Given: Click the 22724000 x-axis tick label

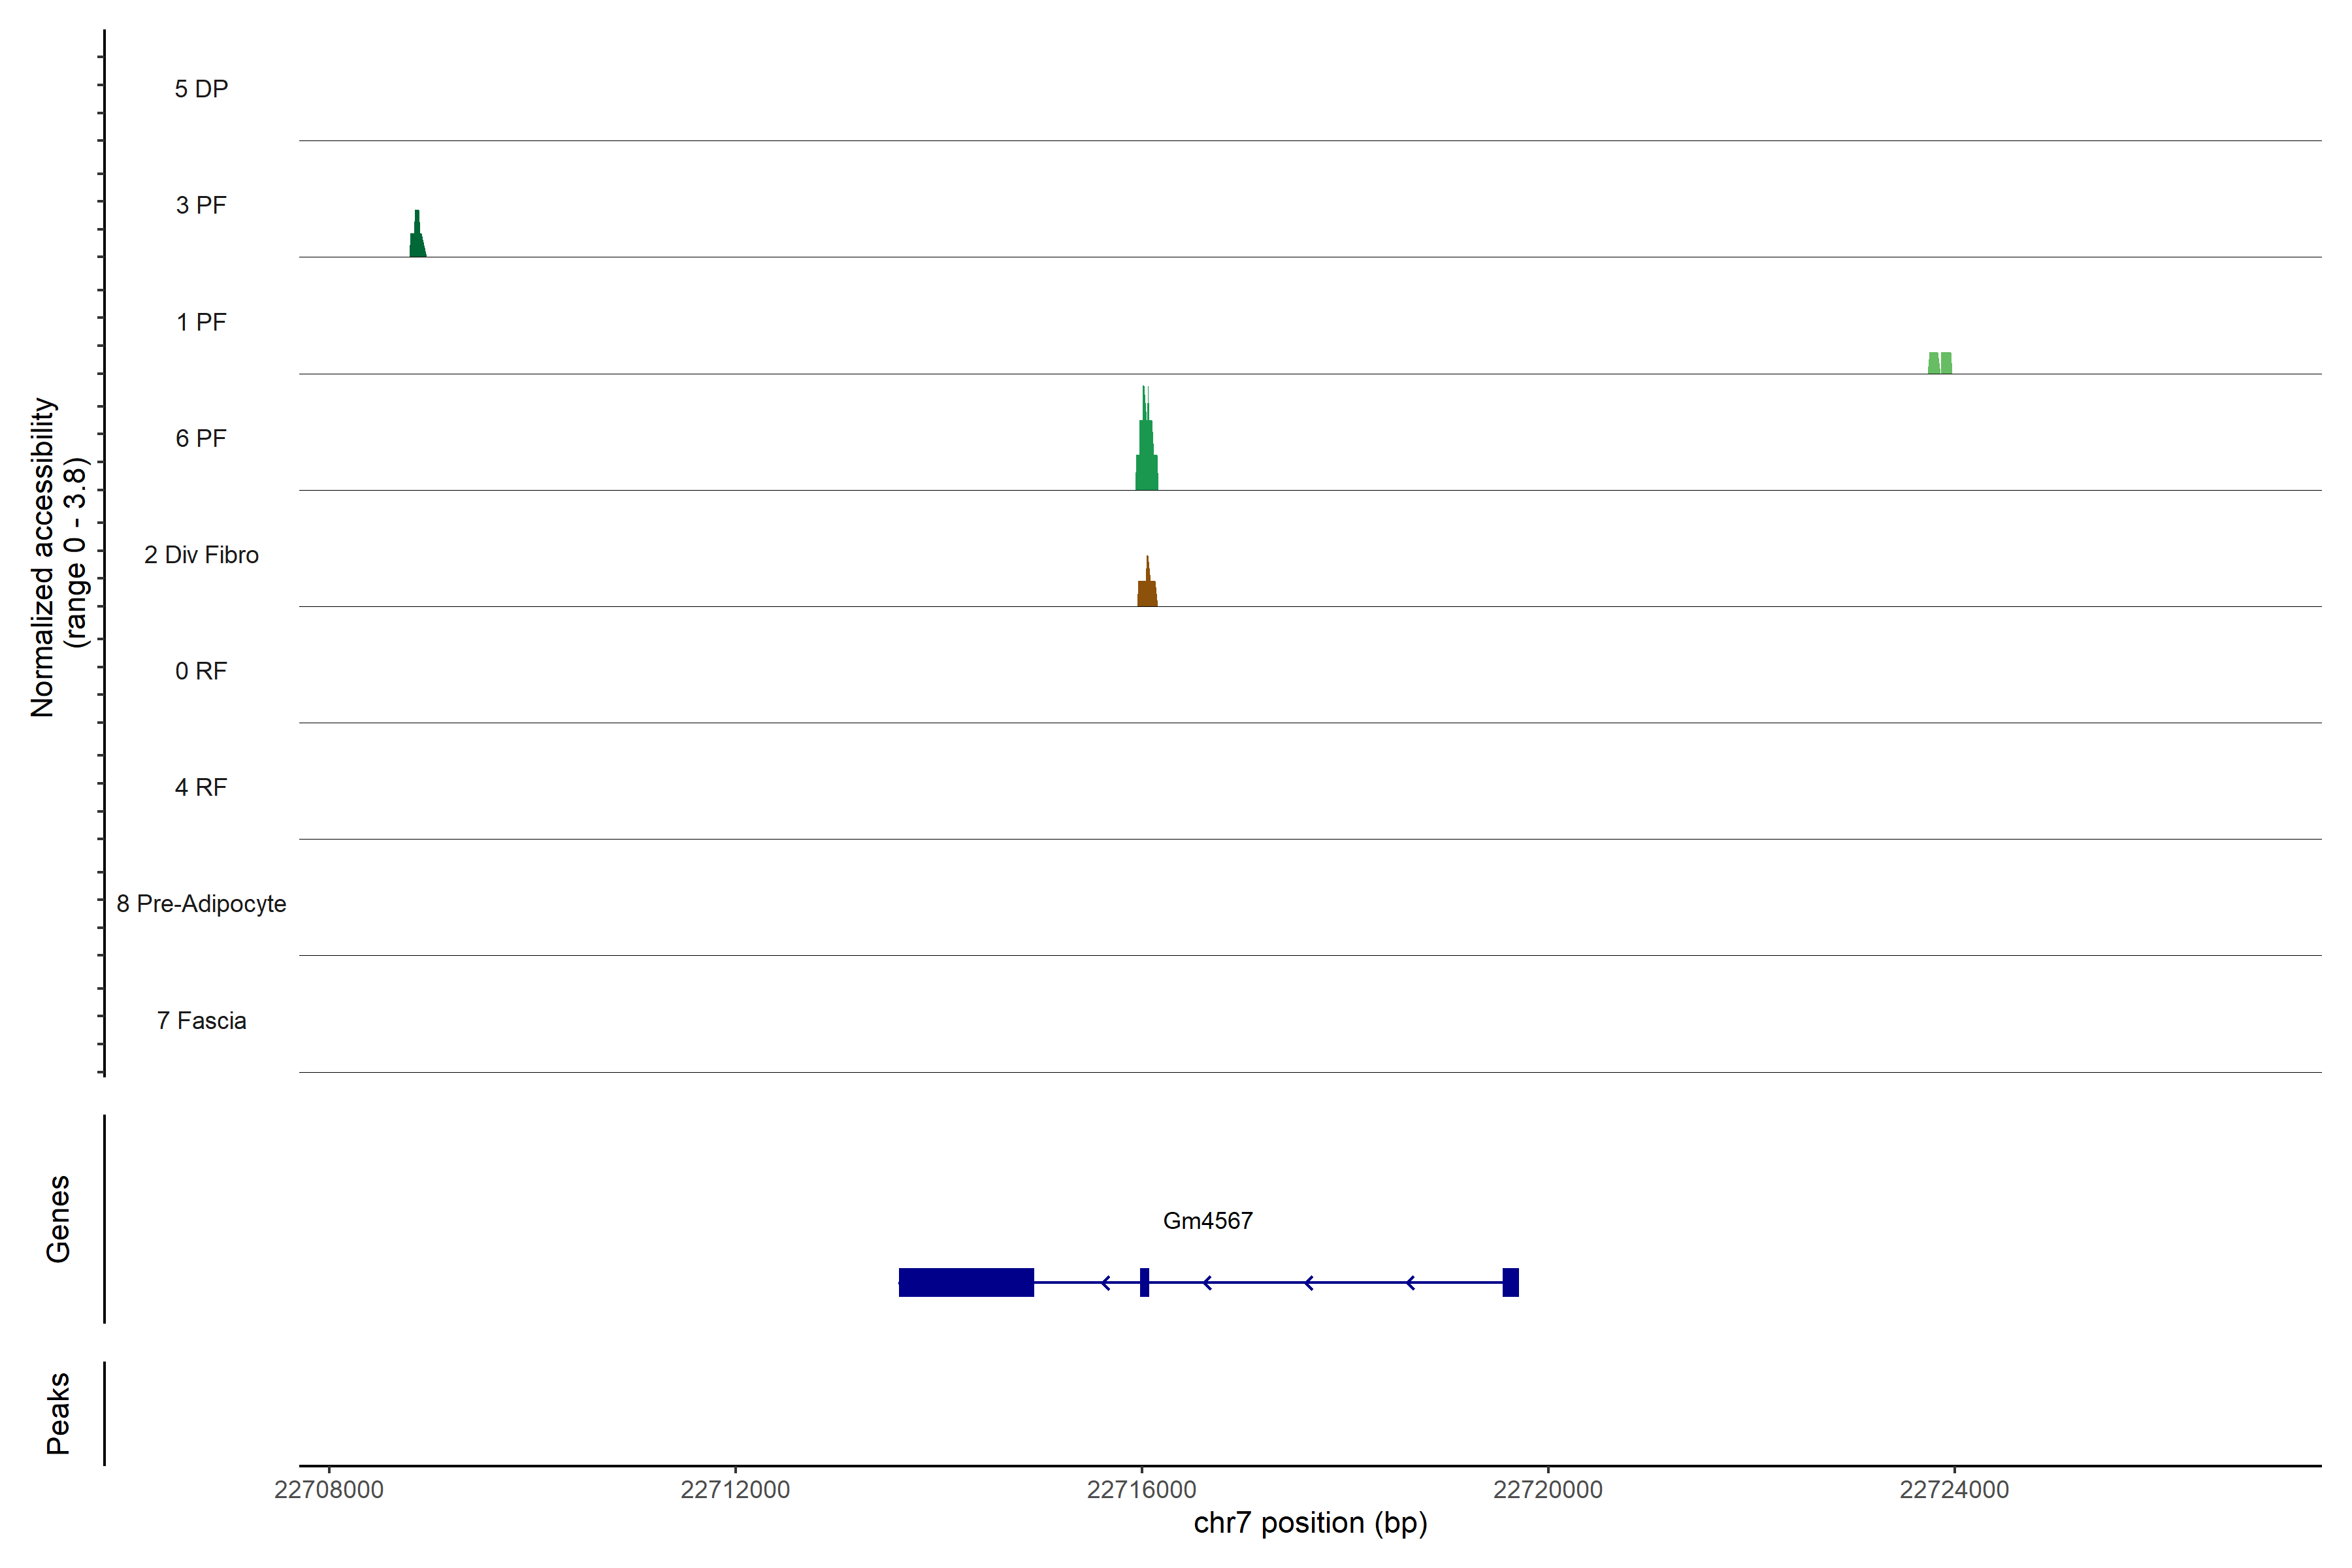Looking at the screenshot, I should (x=1954, y=1490).
